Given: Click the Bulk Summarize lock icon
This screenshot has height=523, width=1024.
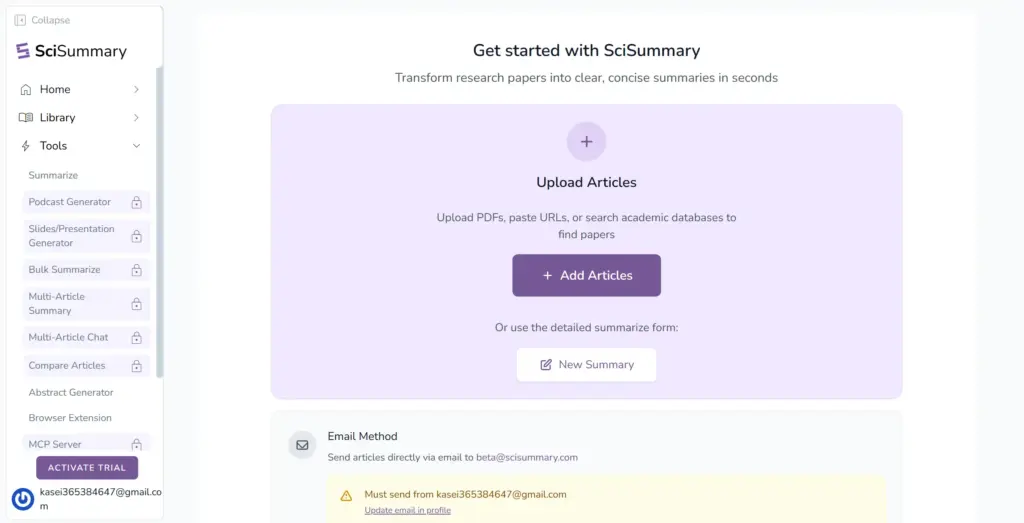Looking at the screenshot, I should pyautogui.click(x=136, y=270).
